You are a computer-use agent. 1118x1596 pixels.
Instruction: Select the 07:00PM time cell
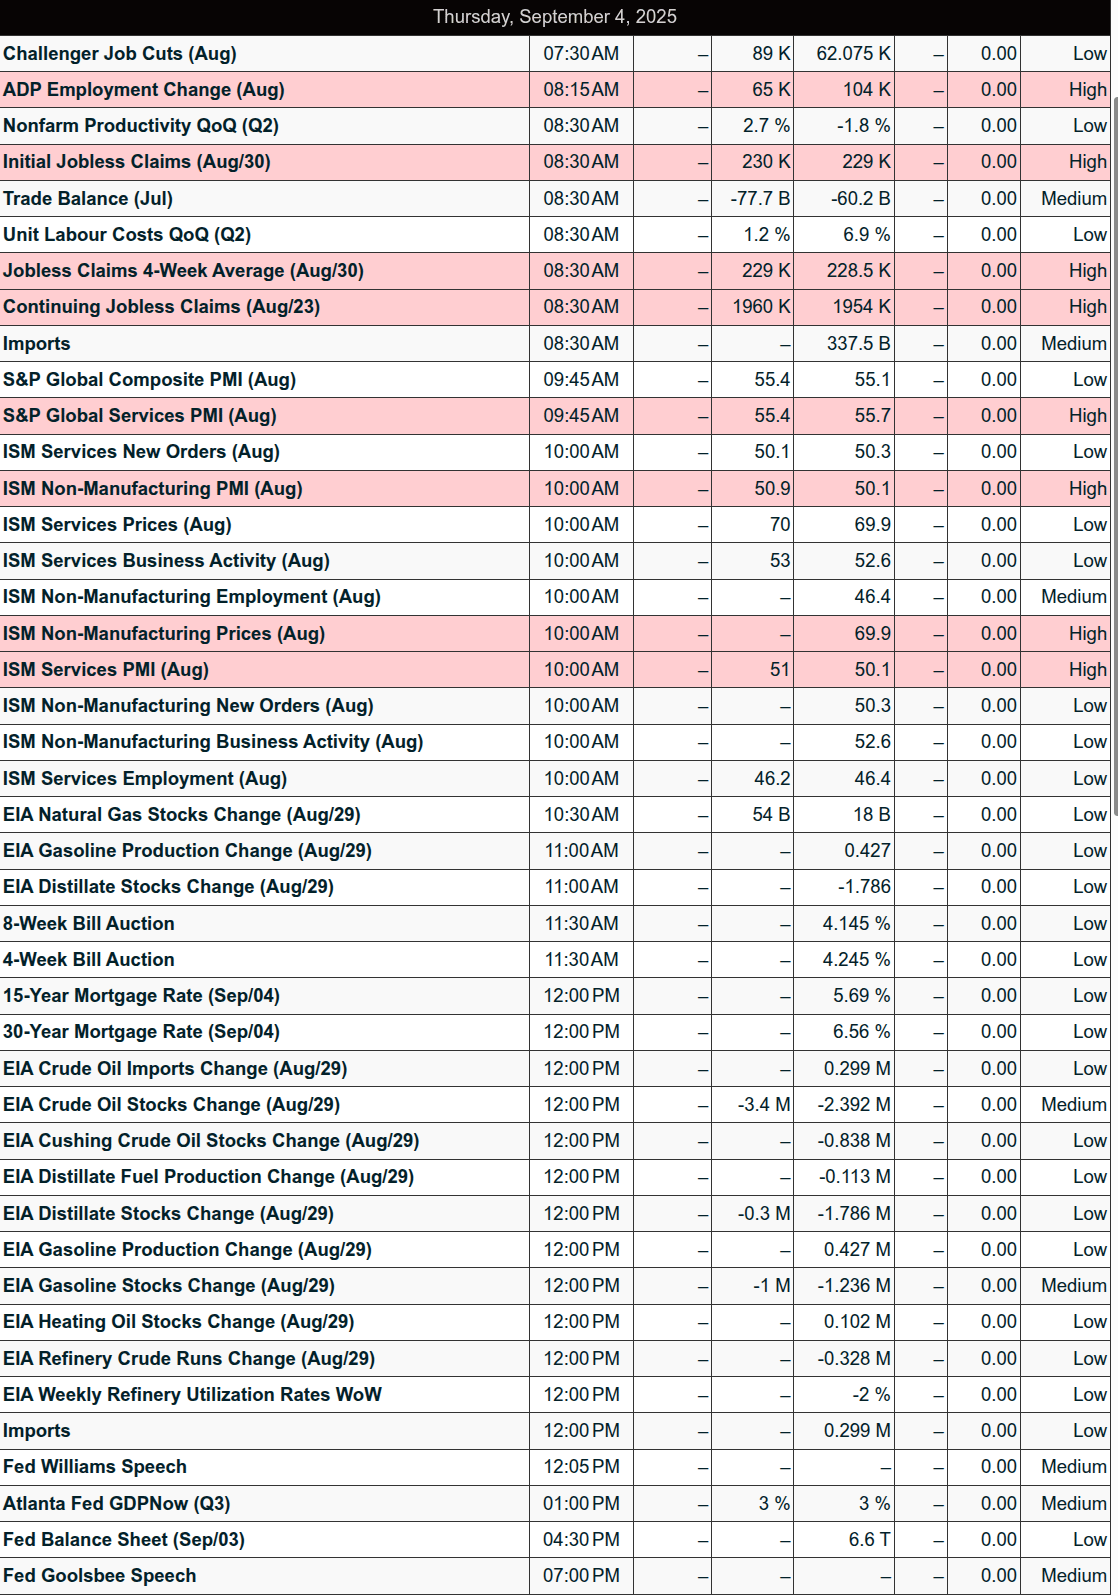tap(581, 1576)
